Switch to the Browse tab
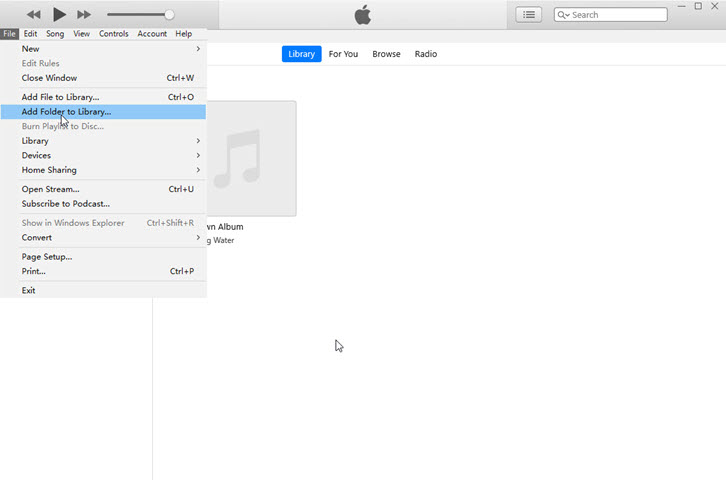726x480 pixels. coord(386,54)
